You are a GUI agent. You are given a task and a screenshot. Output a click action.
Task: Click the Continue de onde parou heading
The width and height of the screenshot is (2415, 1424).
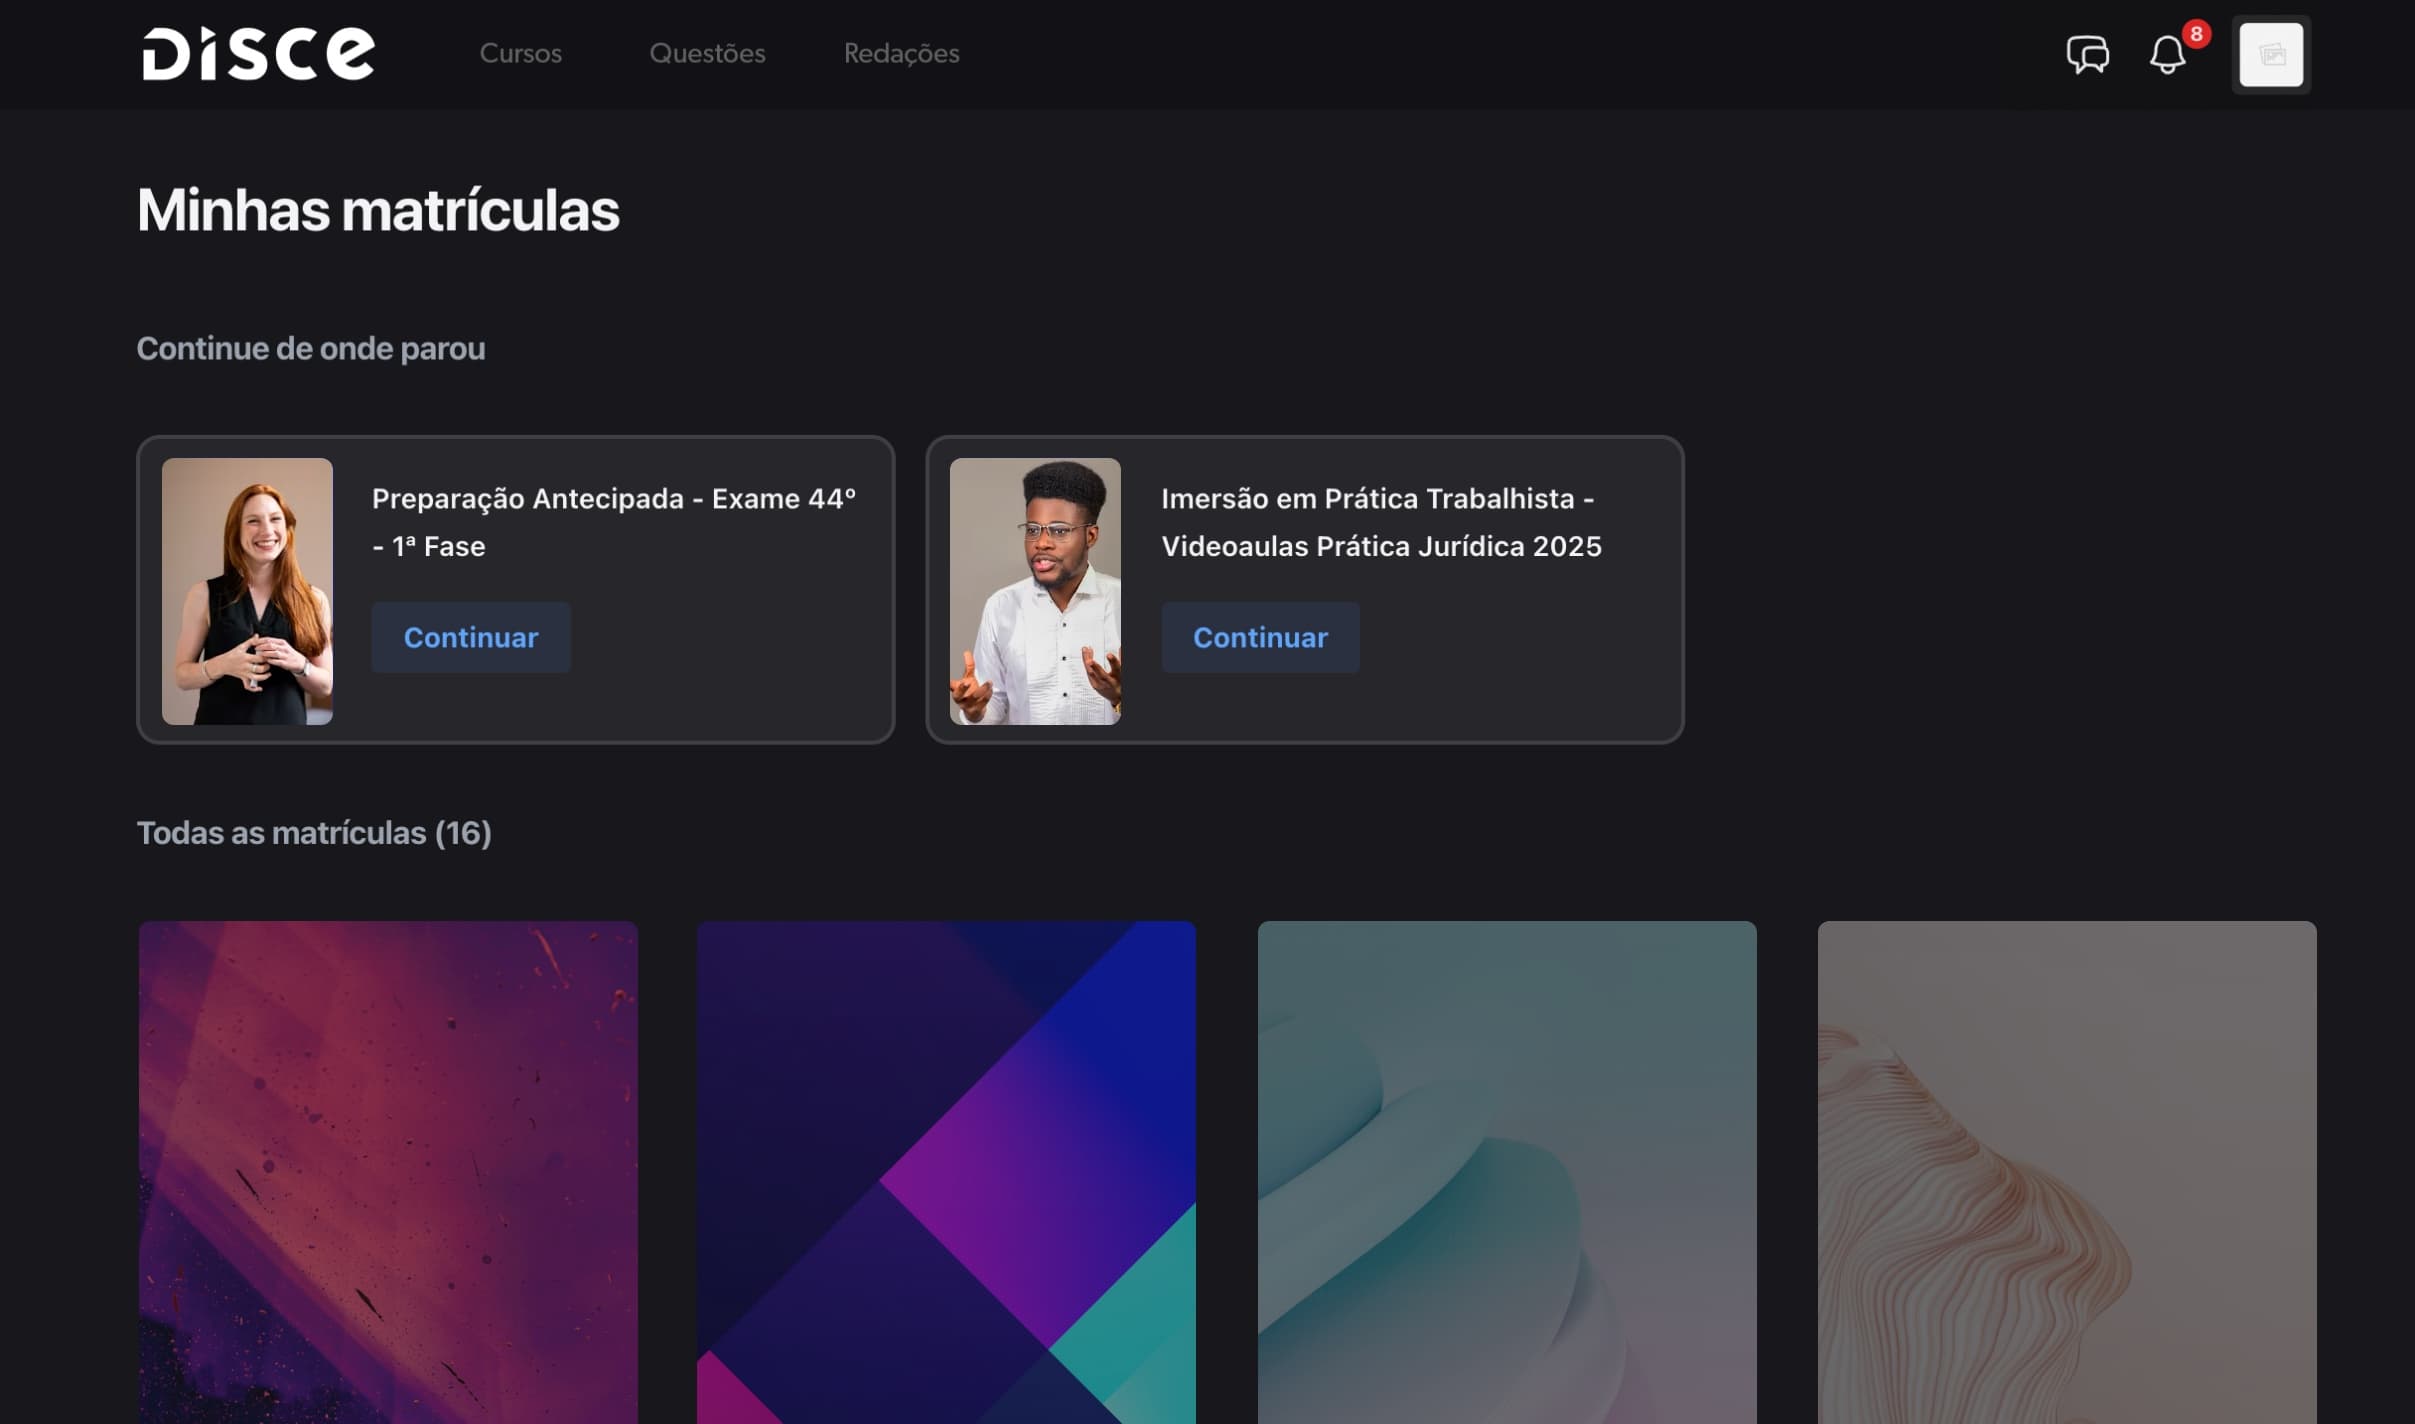coord(311,348)
